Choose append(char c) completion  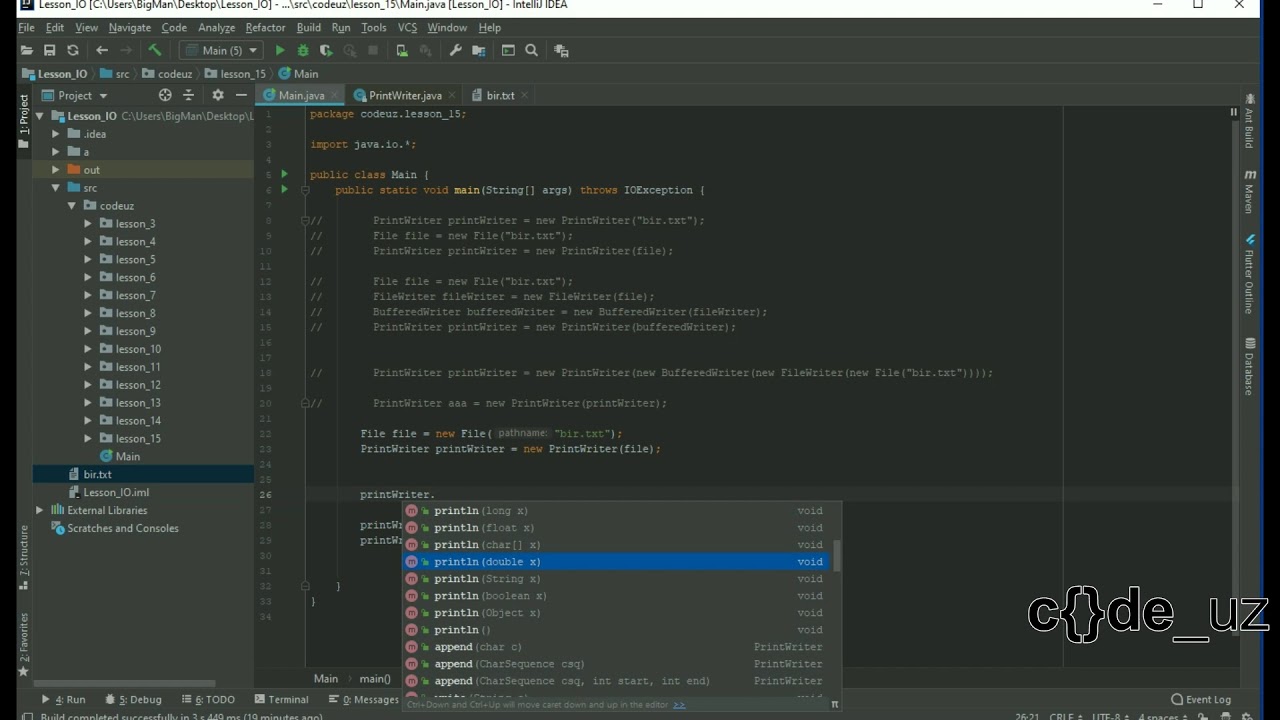click(618, 647)
